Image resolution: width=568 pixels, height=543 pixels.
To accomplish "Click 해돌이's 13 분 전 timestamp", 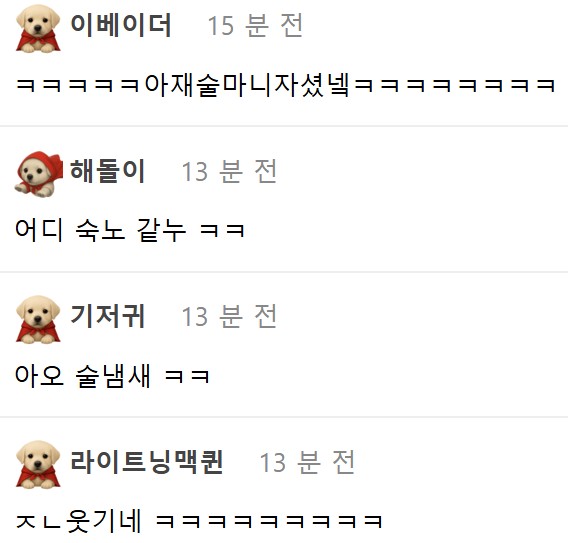I will pos(229,171).
